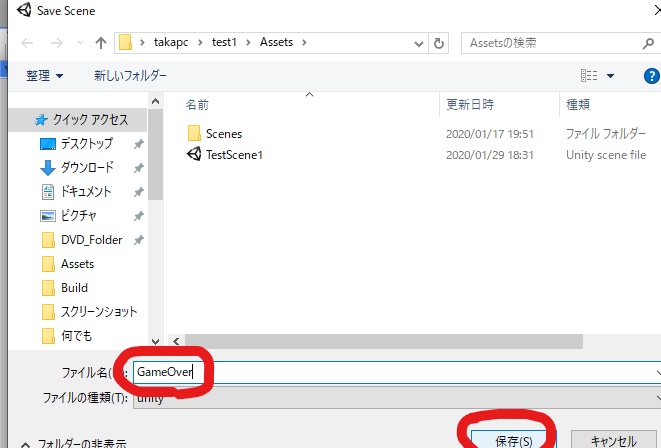This screenshot has width=661, height=448.
Task: Sort by the 名前 column header
Action: pyautogui.click(x=197, y=105)
